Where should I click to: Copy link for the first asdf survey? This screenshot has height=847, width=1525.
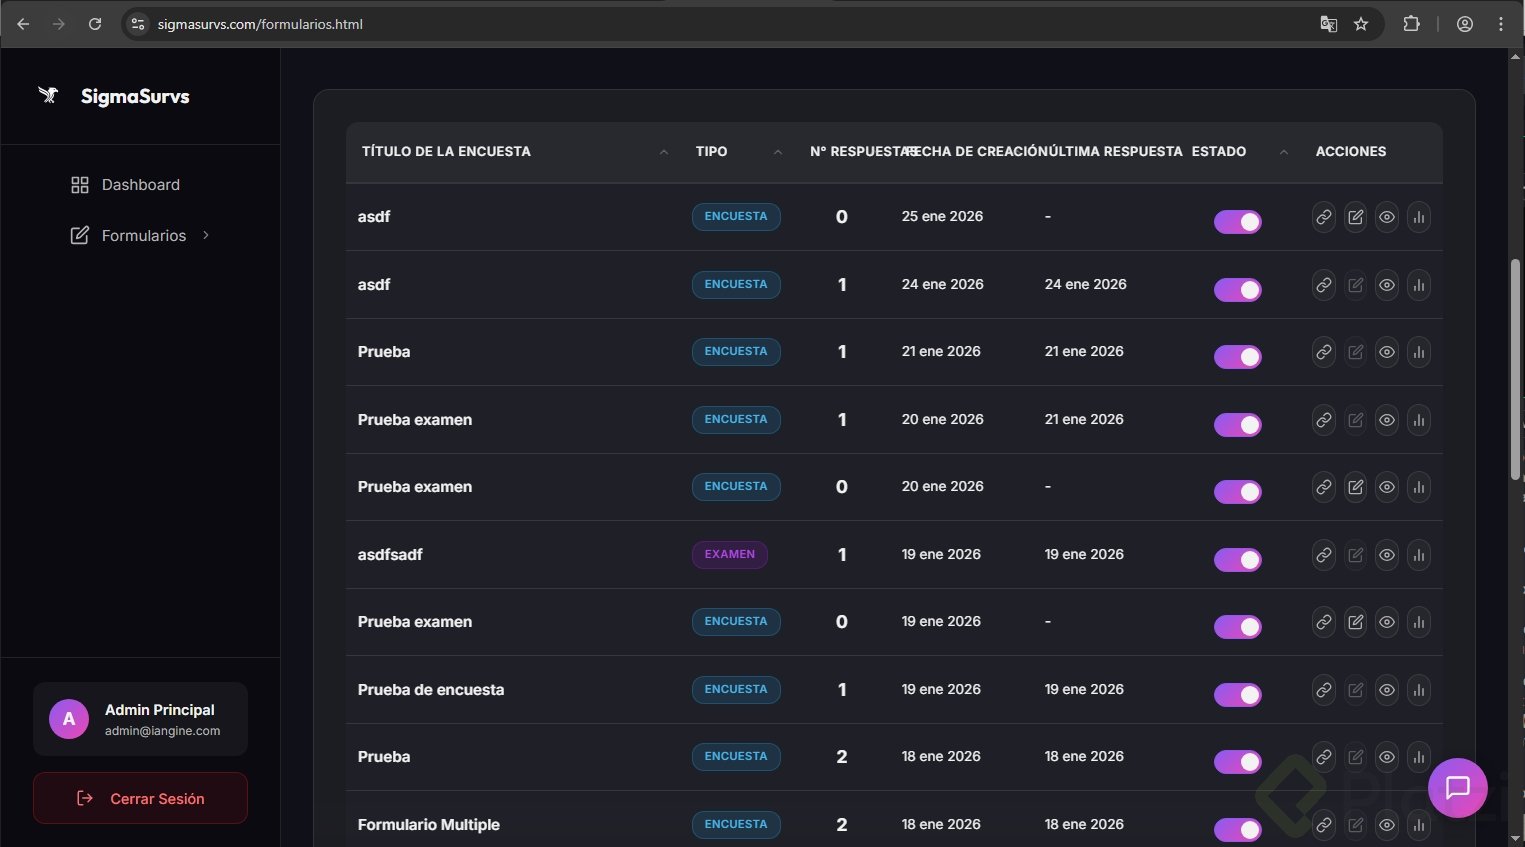1323,217
